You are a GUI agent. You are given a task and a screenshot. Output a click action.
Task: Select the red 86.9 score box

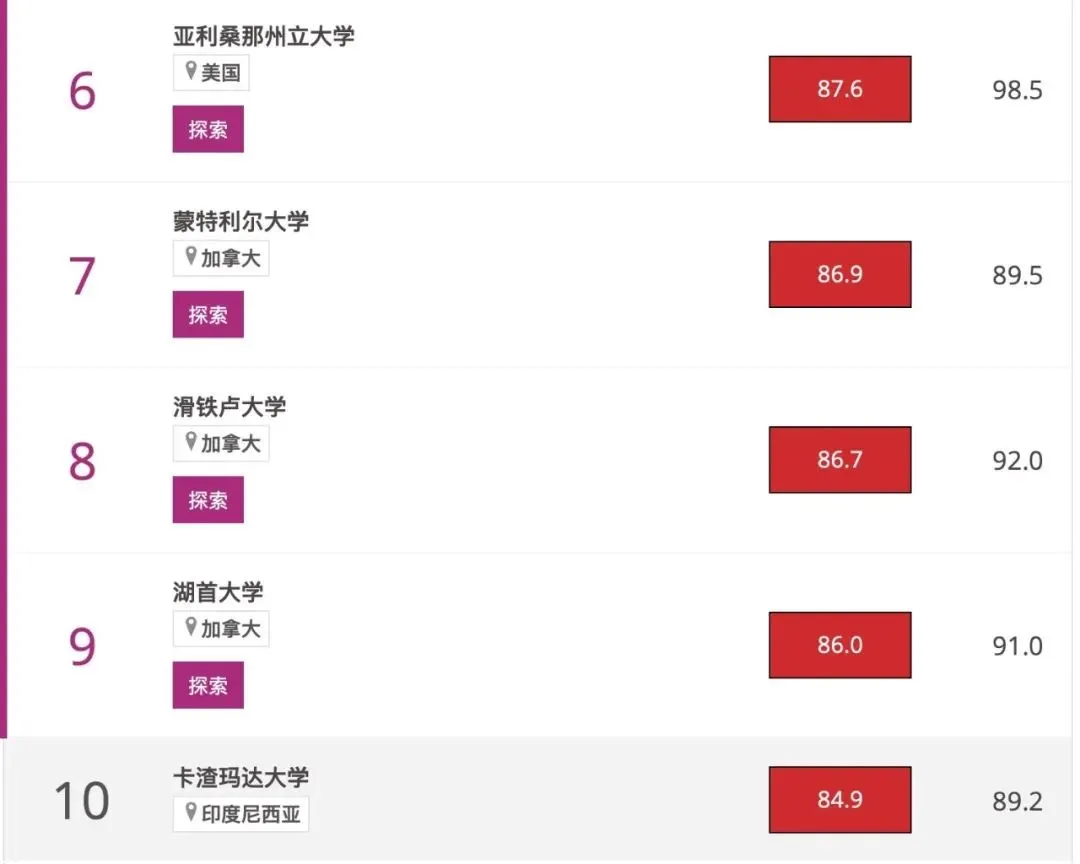(x=839, y=274)
